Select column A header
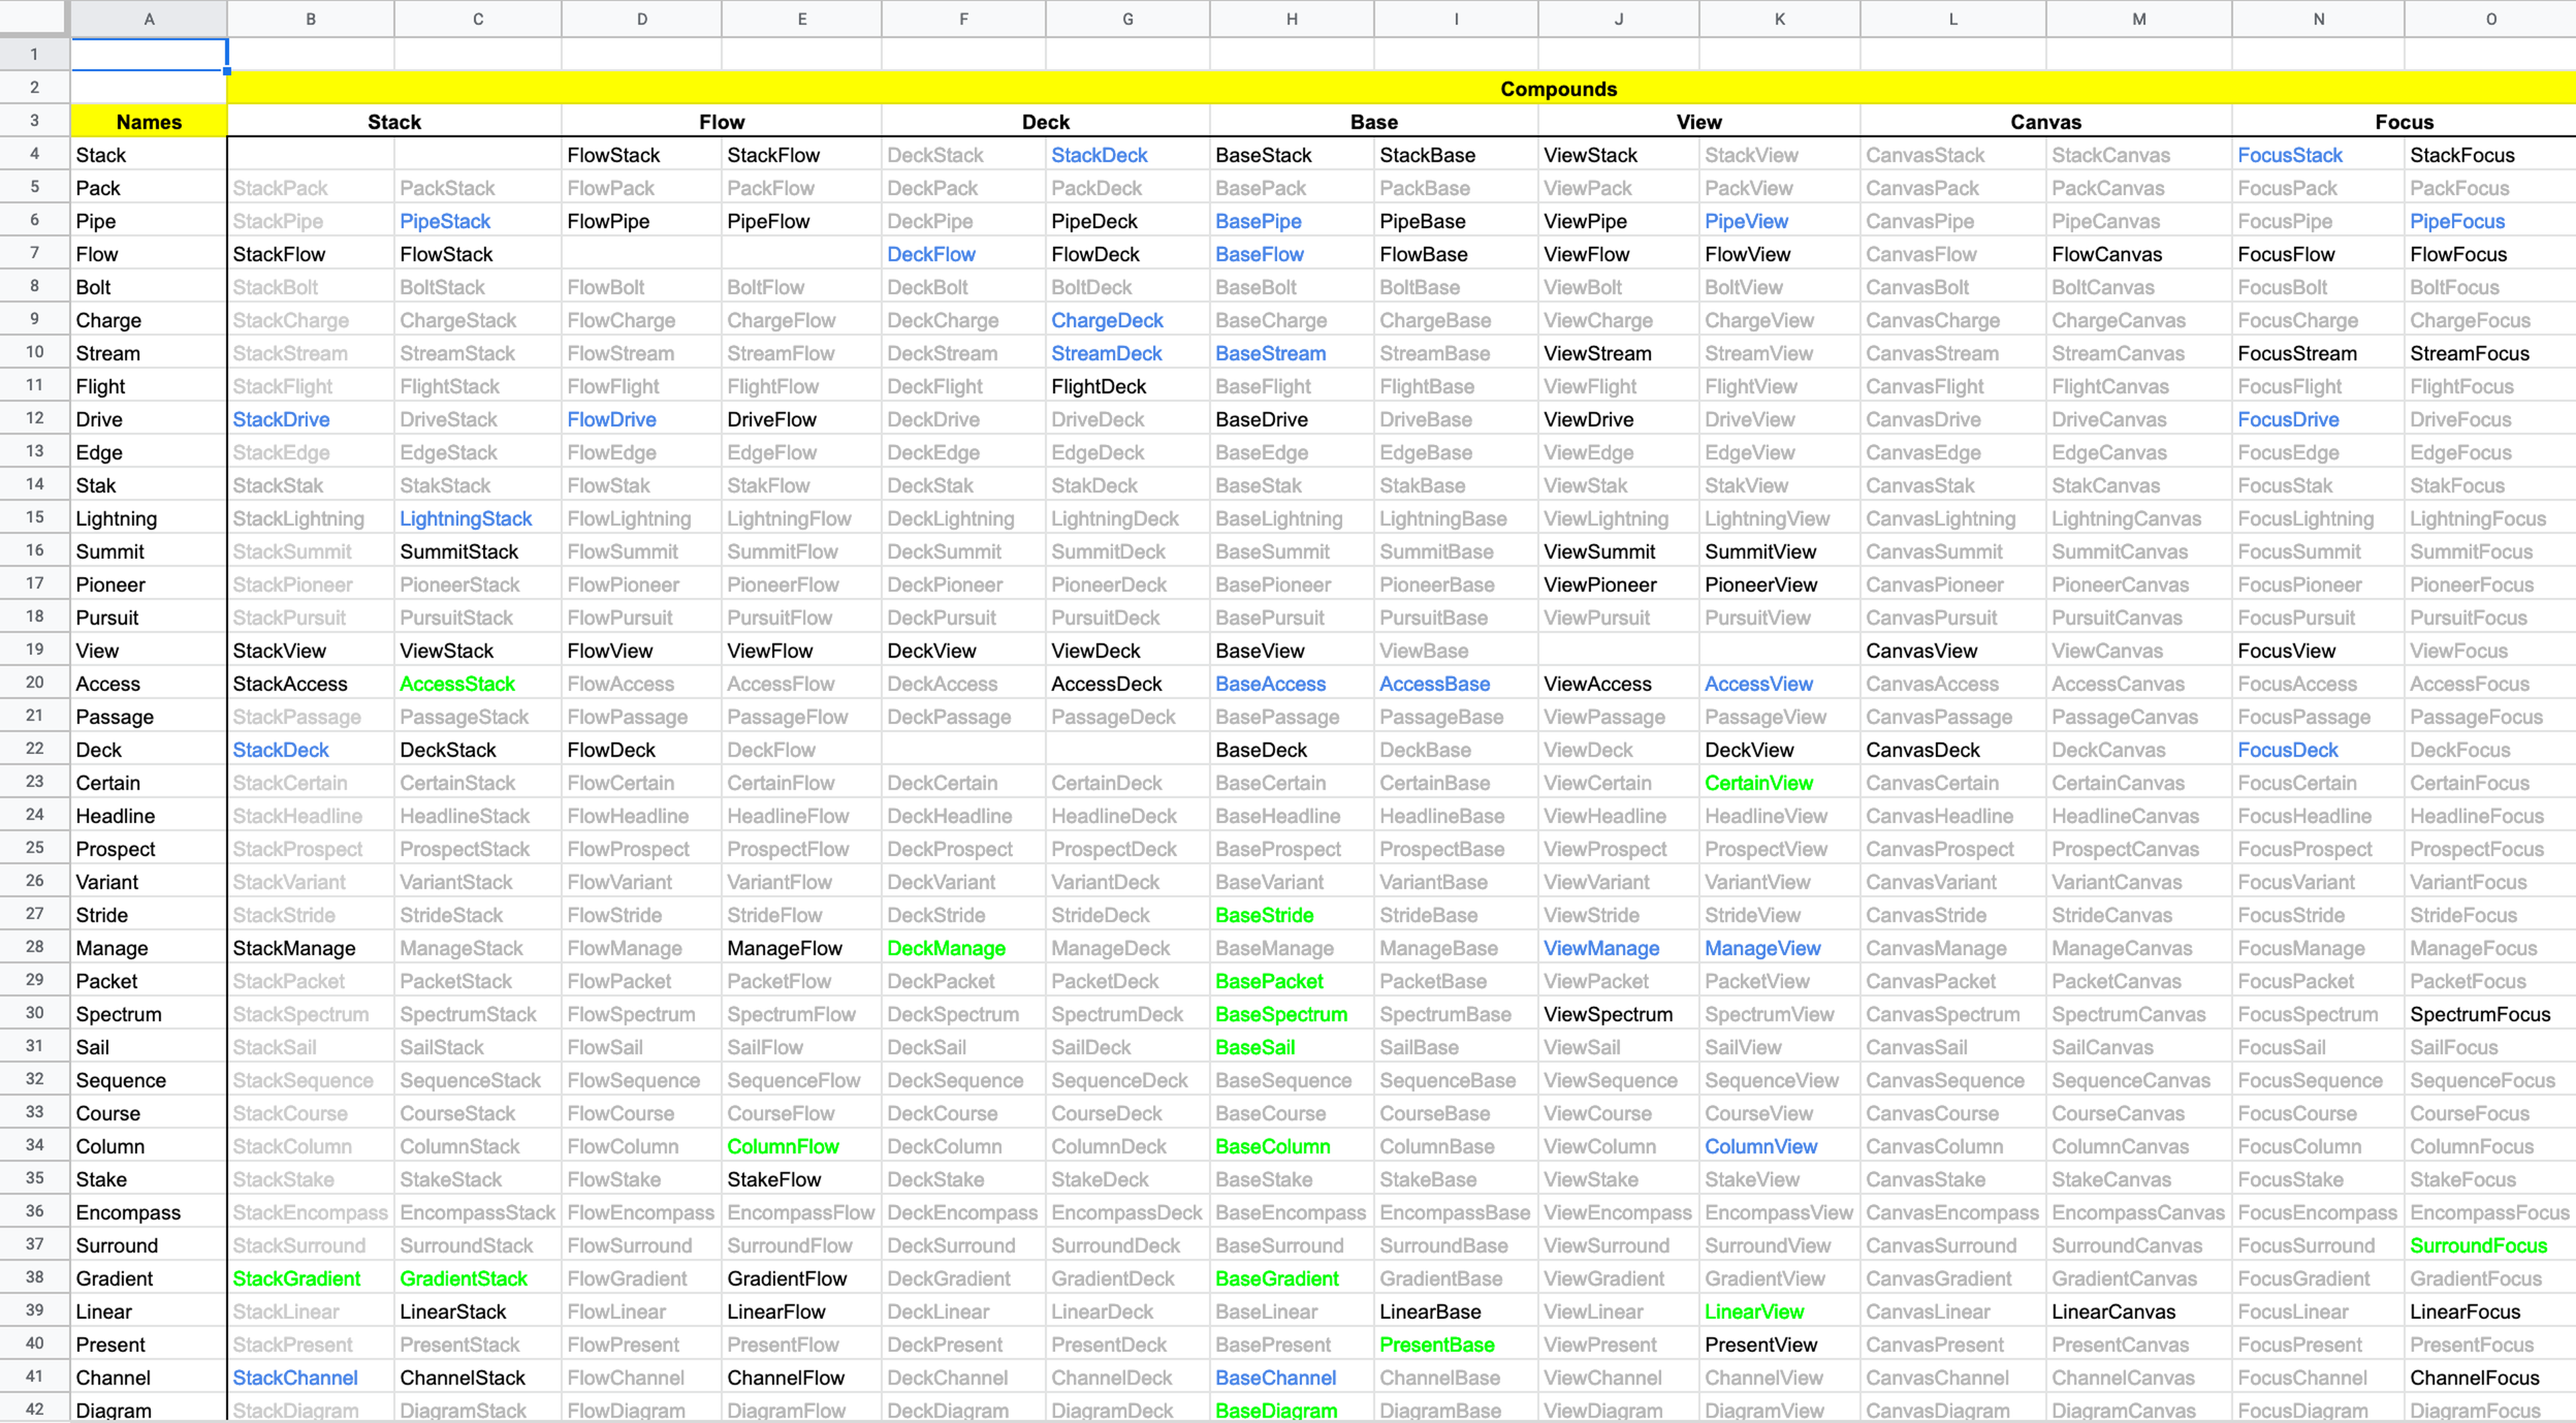The image size is (2576, 1423). click(149, 19)
